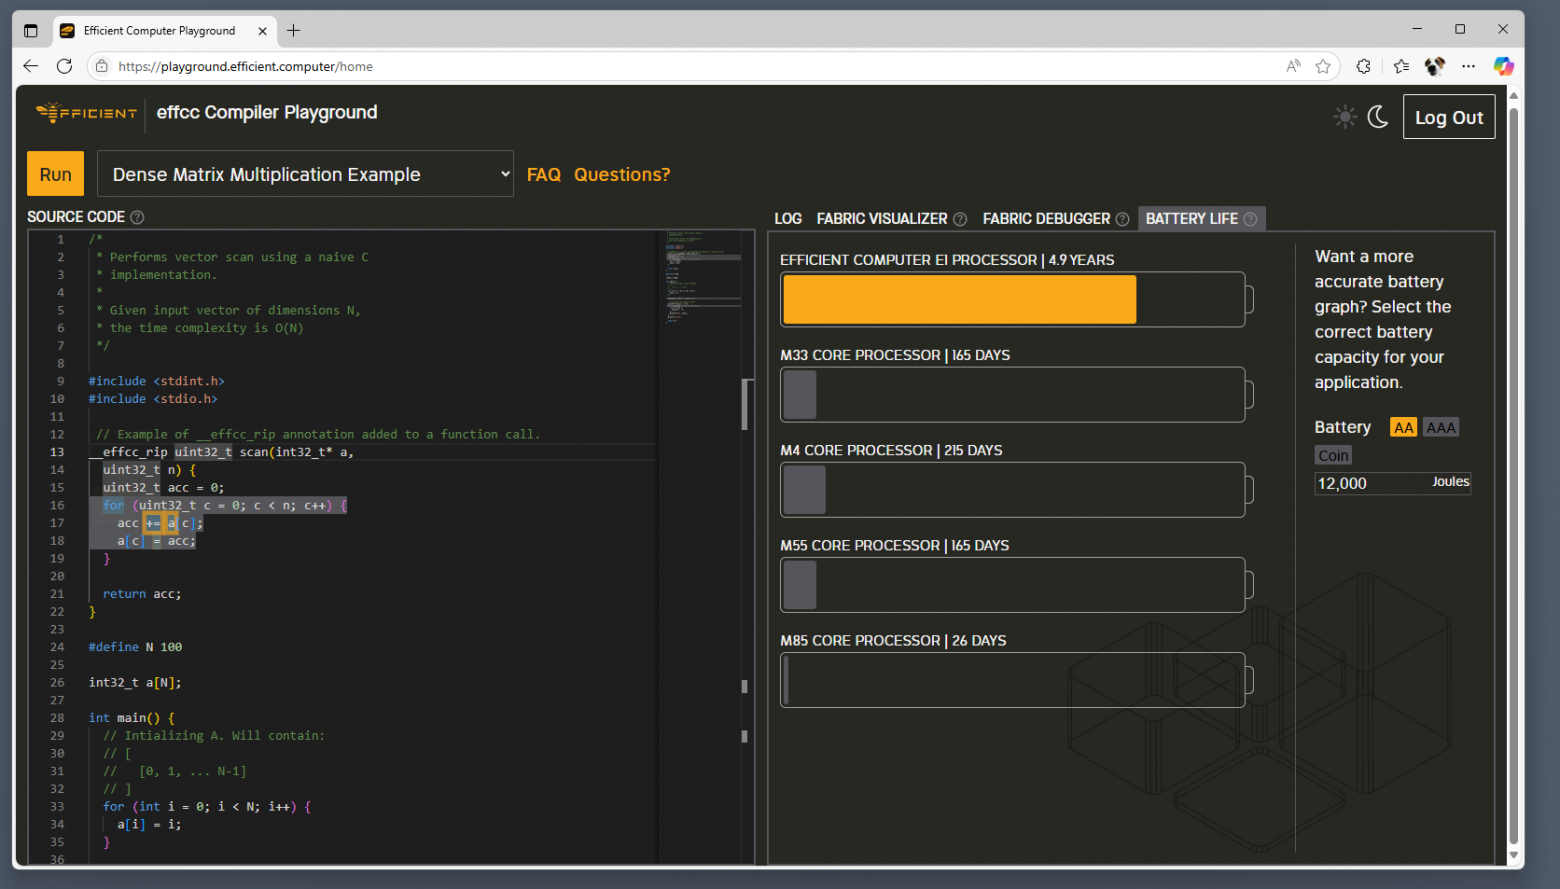Select the Coin battery option
Viewport: 1560px width, 889px height.
(x=1333, y=456)
